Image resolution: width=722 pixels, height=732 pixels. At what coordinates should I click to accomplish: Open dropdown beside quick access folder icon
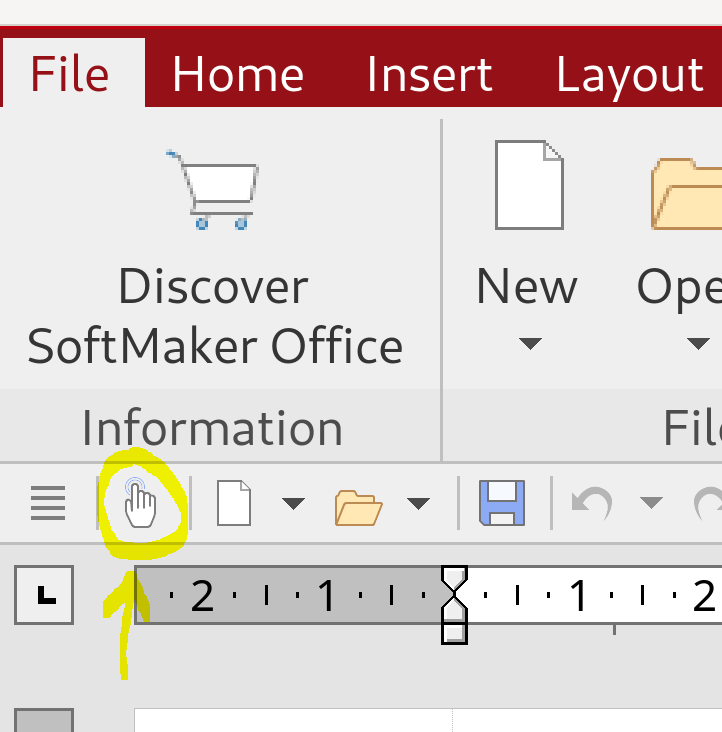[418, 503]
